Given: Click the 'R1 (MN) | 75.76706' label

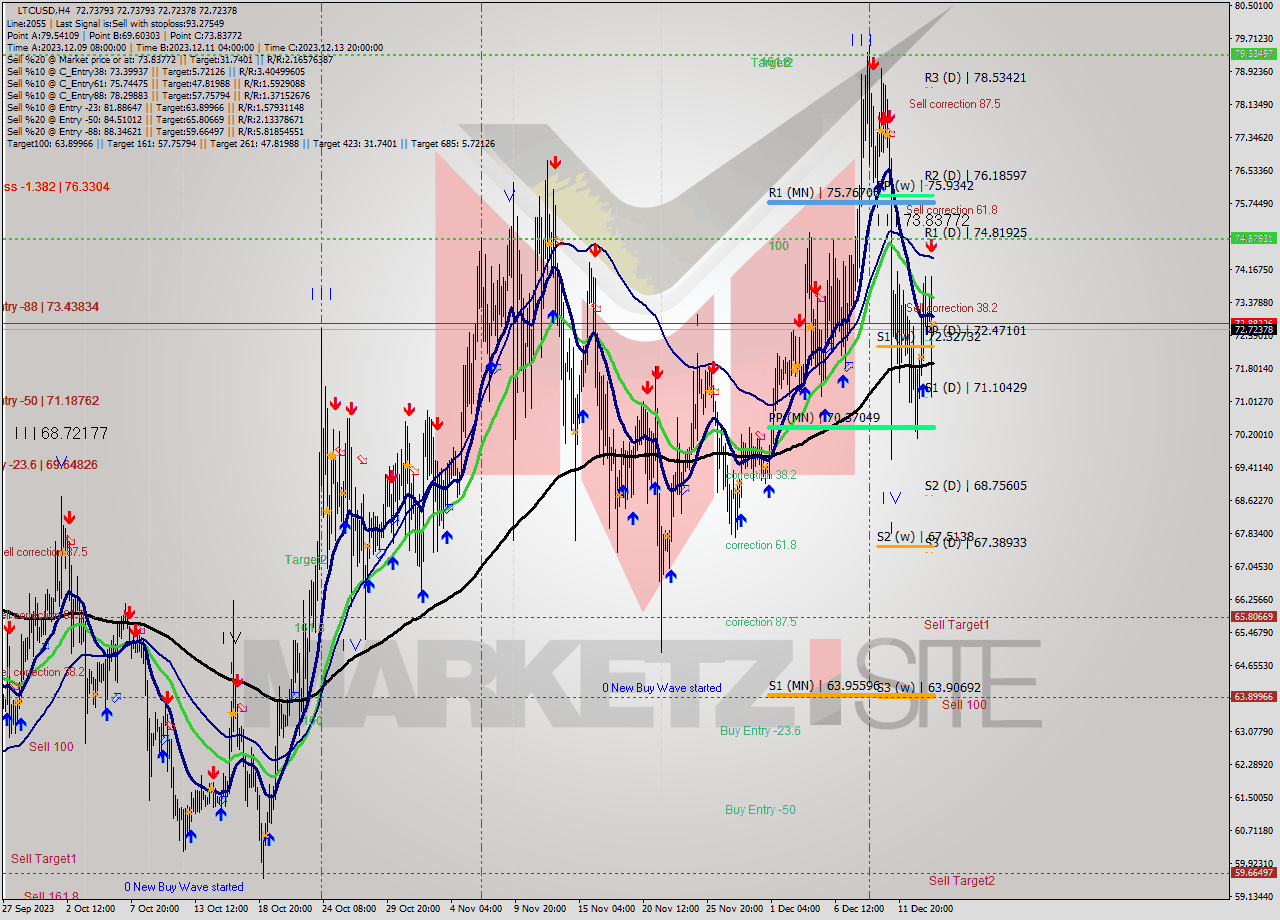Looking at the screenshot, I should point(823,192).
